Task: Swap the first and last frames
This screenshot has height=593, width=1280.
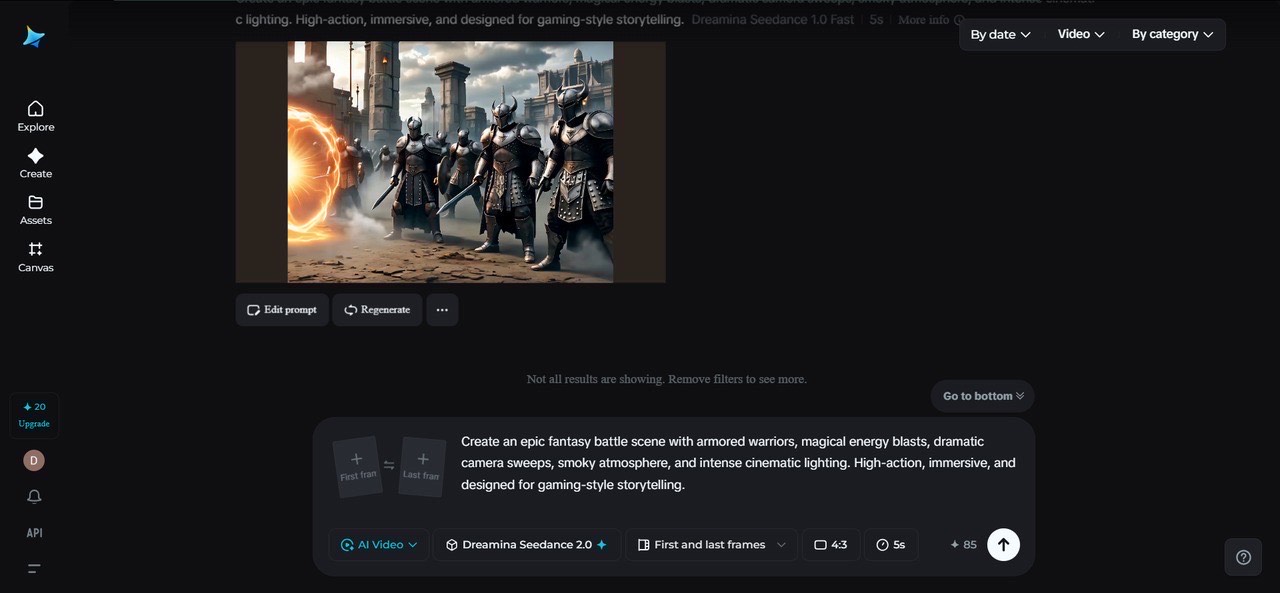Action: click(389, 465)
